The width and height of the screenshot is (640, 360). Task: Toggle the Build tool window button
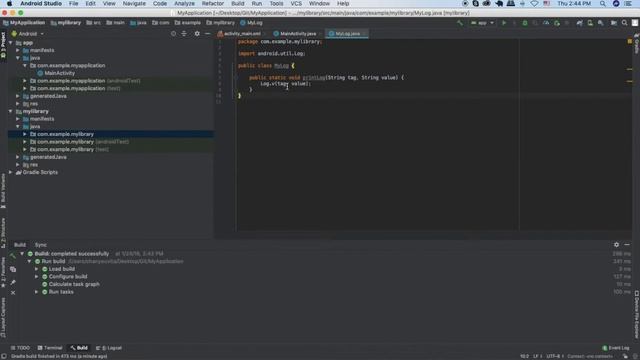(x=79, y=348)
